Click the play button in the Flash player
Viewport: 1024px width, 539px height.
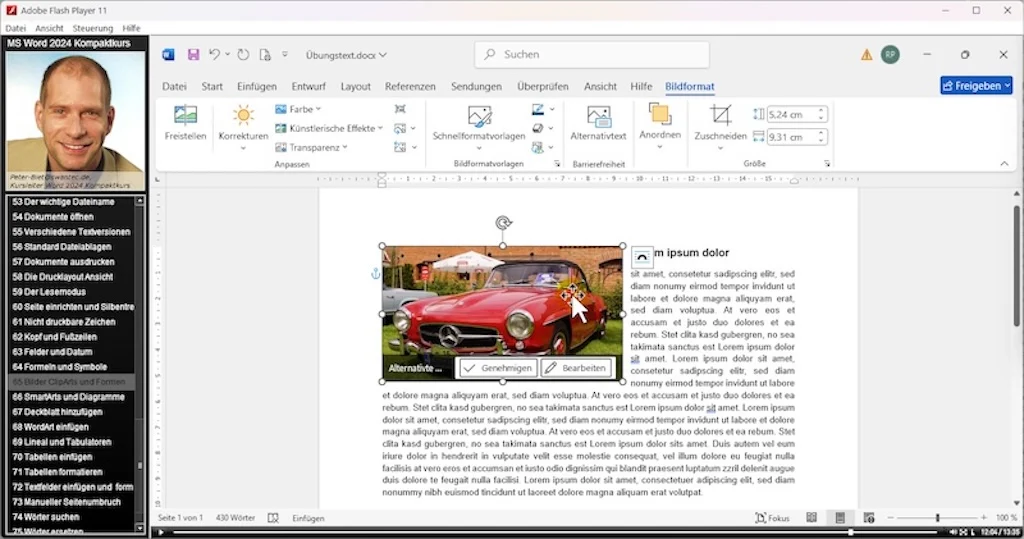pyautogui.click(x=161, y=532)
